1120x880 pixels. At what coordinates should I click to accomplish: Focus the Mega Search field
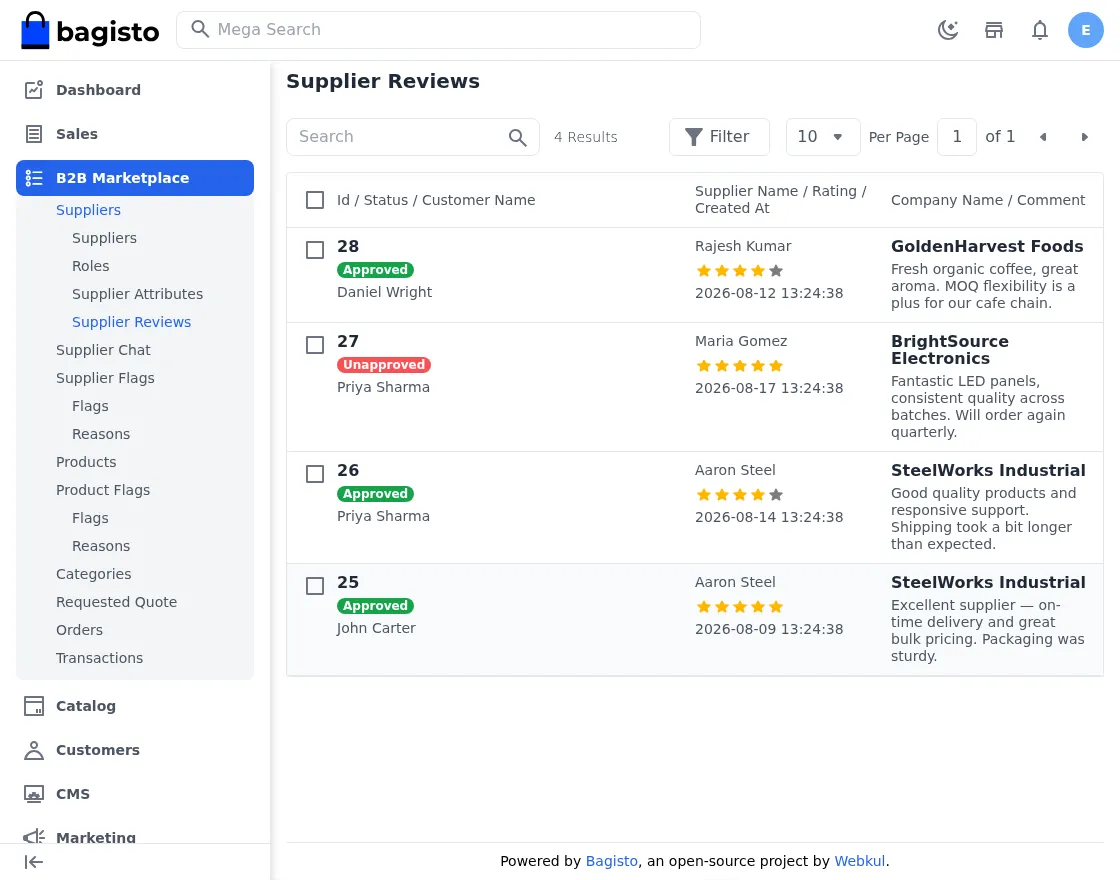coord(439,30)
